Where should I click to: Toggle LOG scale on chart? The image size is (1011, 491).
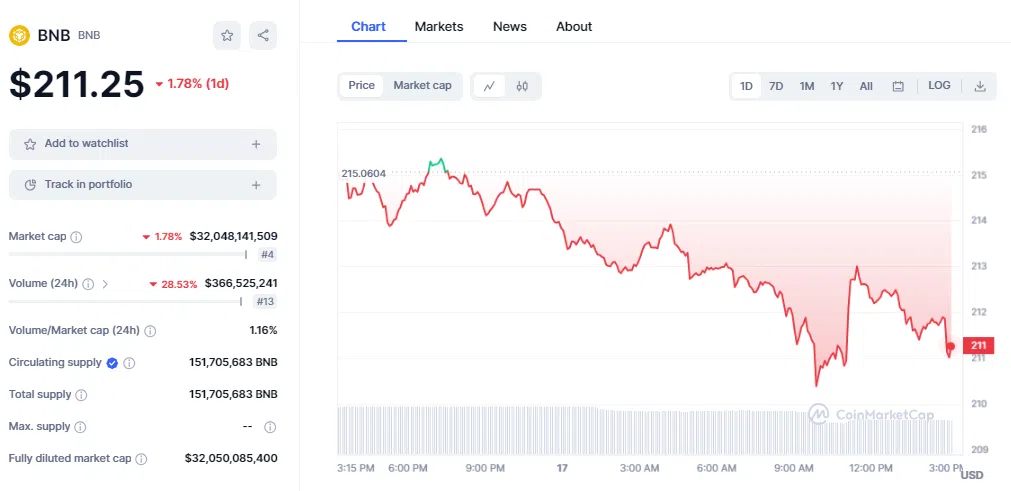pos(939,86)
